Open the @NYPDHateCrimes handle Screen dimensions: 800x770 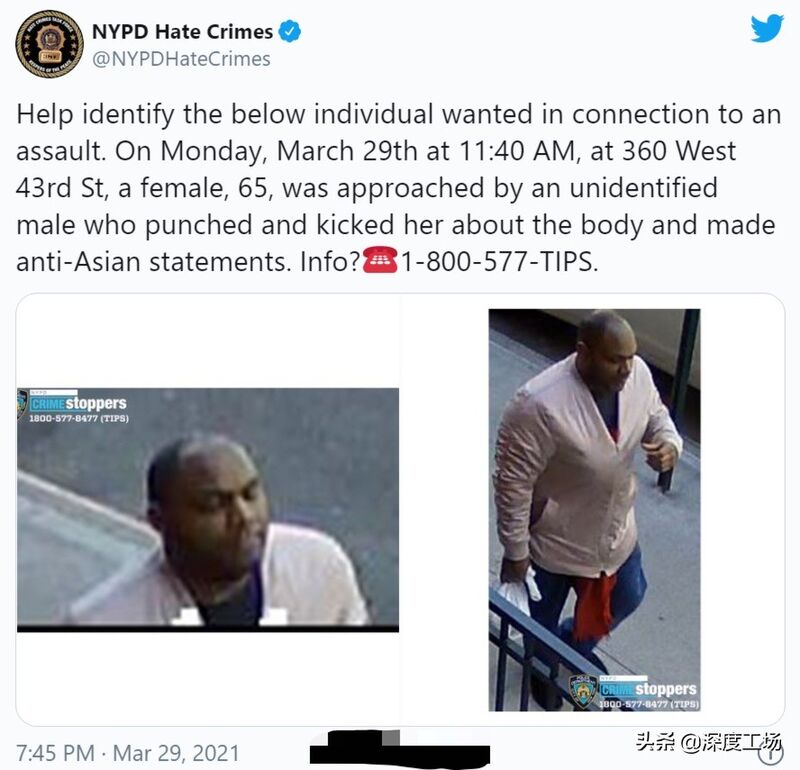coord(181,59)
